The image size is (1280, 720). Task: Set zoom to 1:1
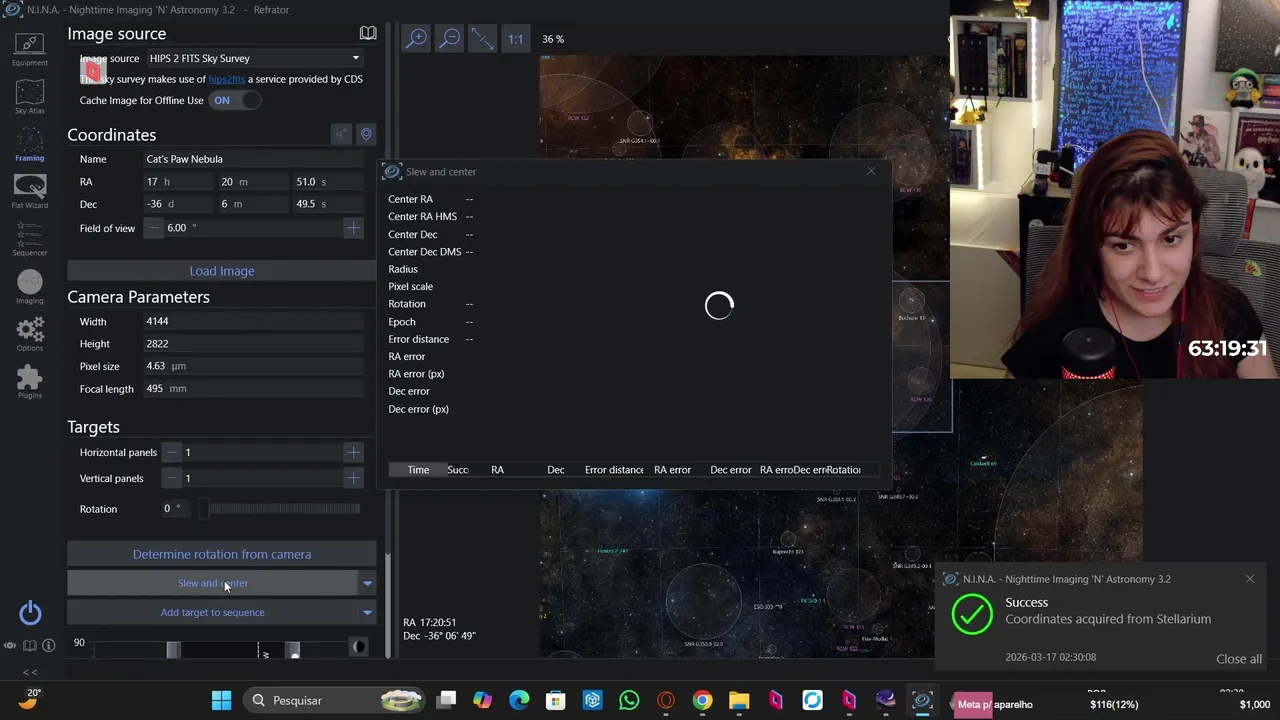515,39
